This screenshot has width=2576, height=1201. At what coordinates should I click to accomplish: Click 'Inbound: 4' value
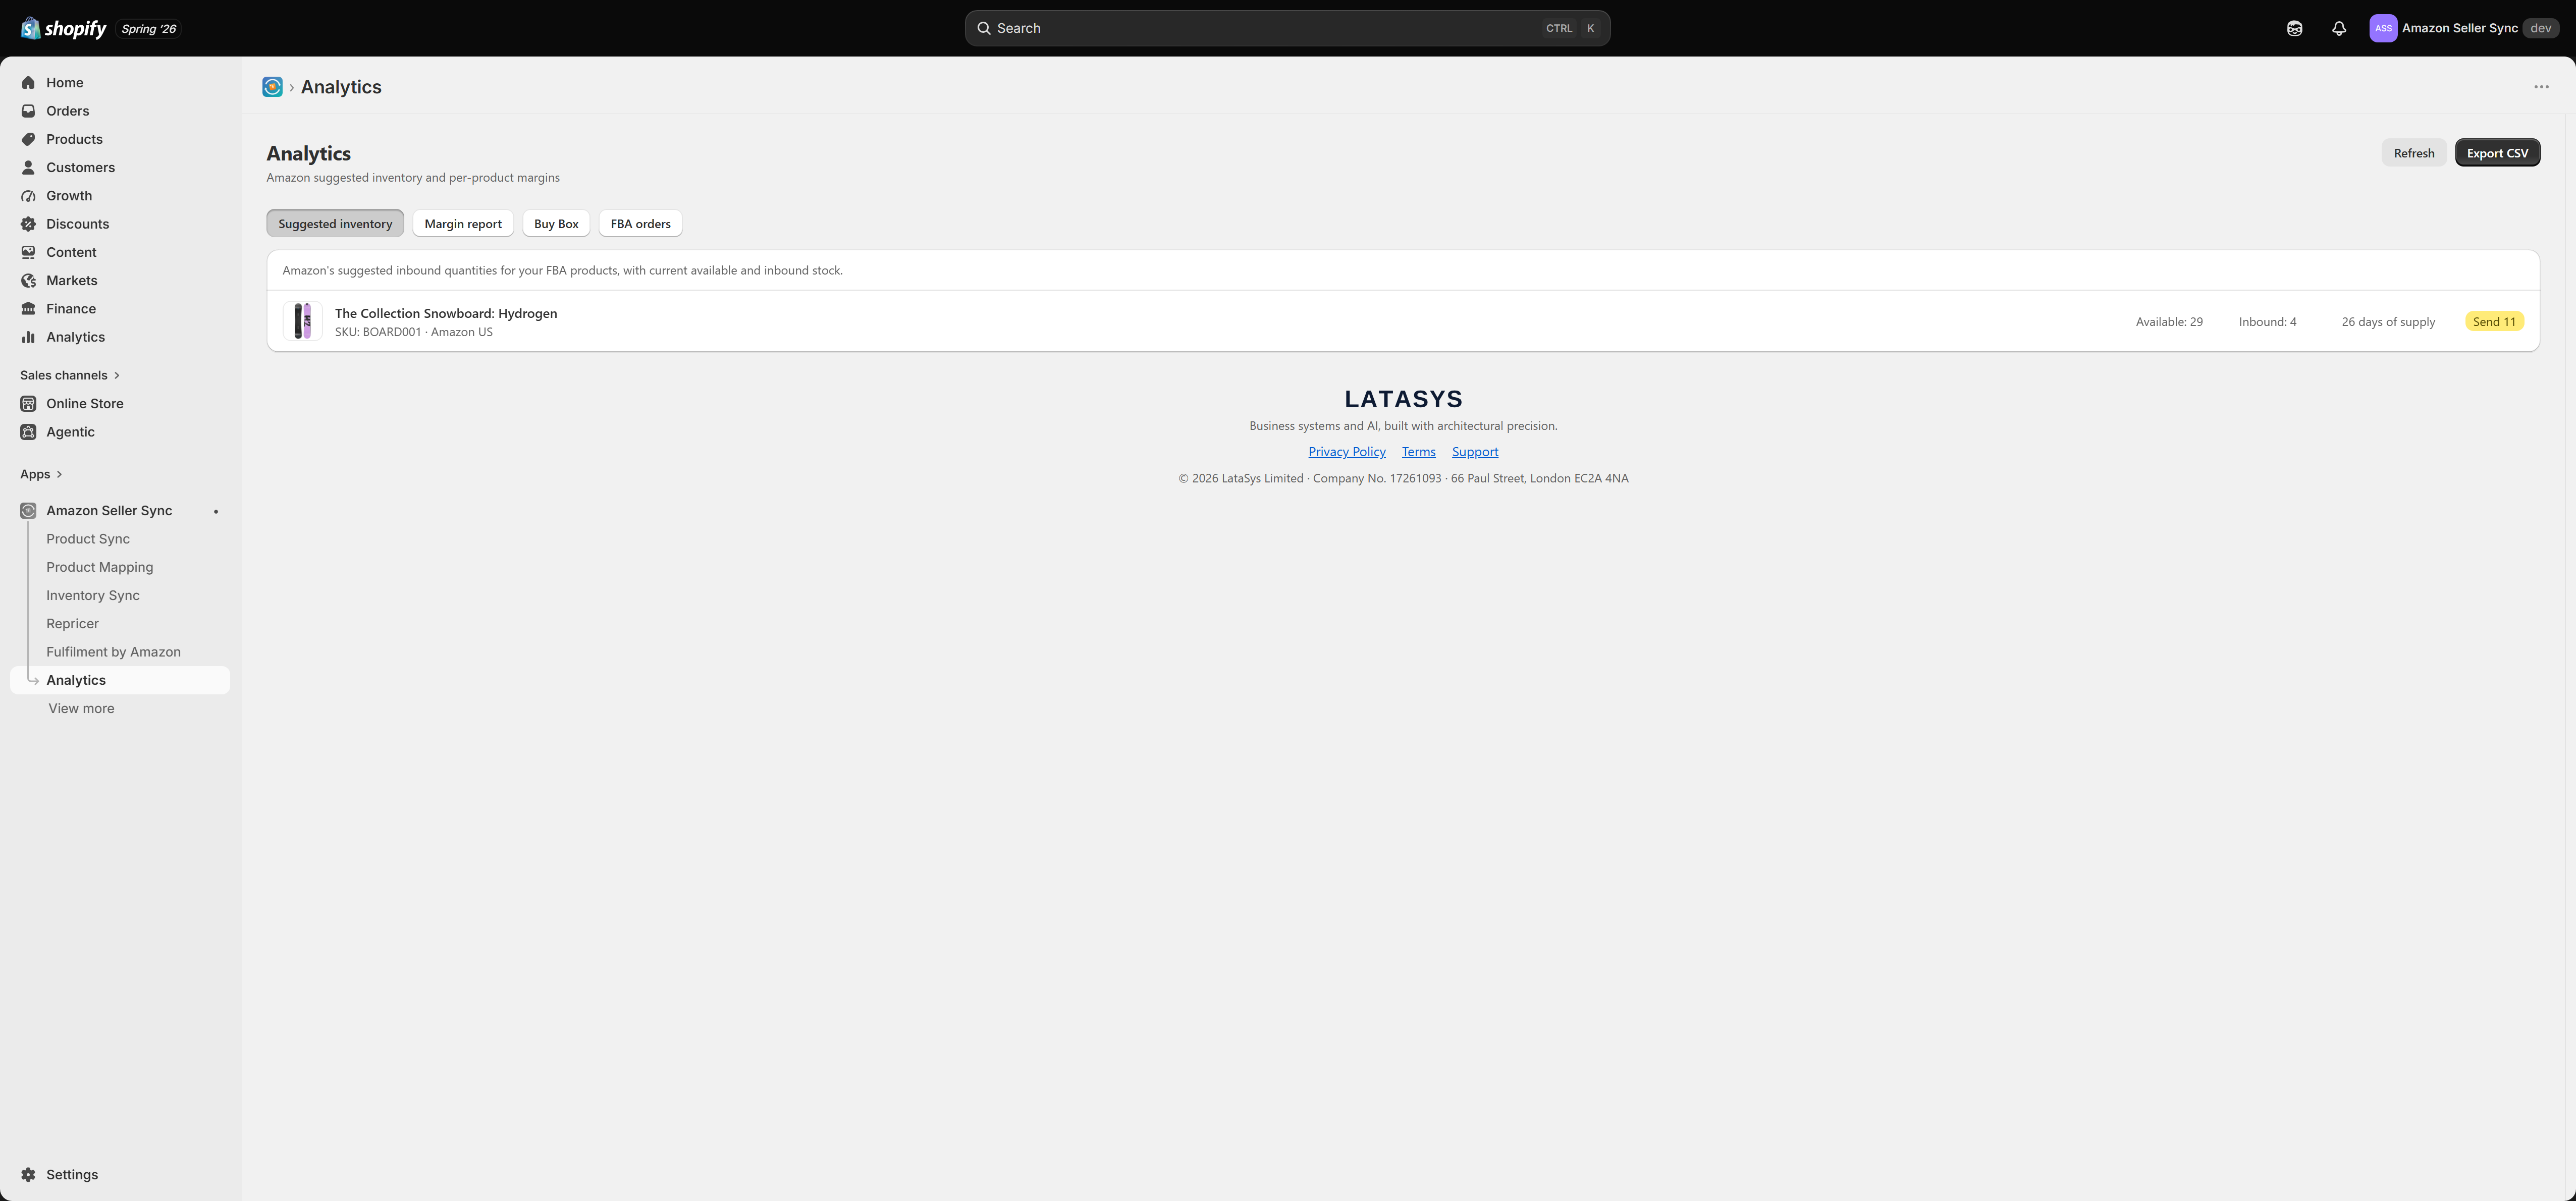(x=2267, y=322)
